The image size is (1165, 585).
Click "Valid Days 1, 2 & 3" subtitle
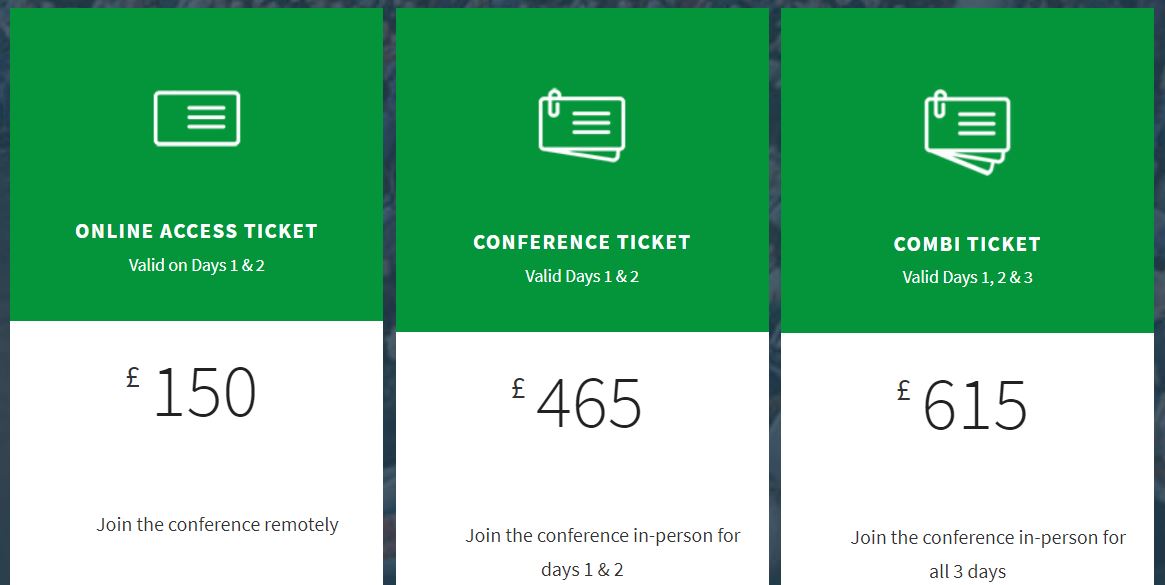tap(967, 277)
